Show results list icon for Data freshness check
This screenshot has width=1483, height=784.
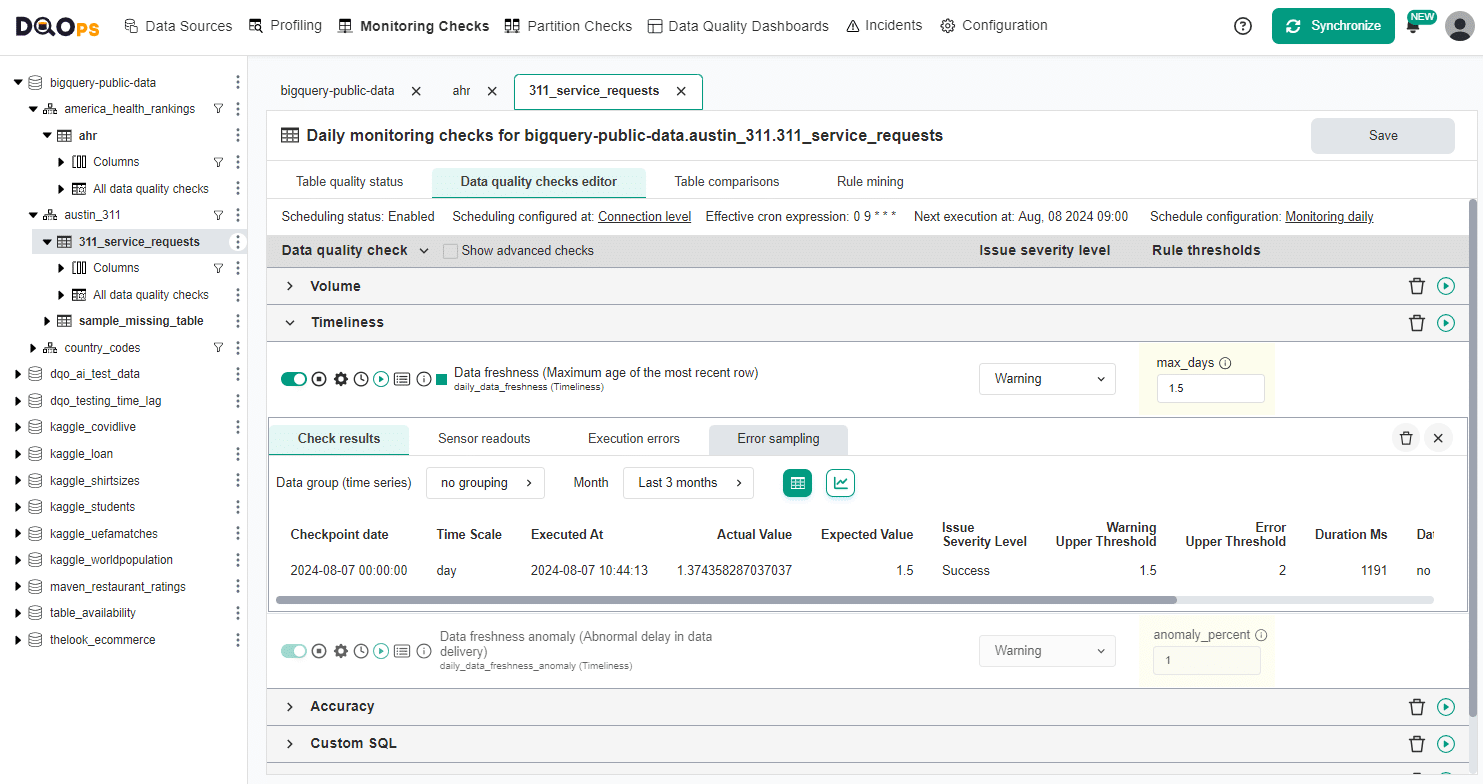[402, 379]
